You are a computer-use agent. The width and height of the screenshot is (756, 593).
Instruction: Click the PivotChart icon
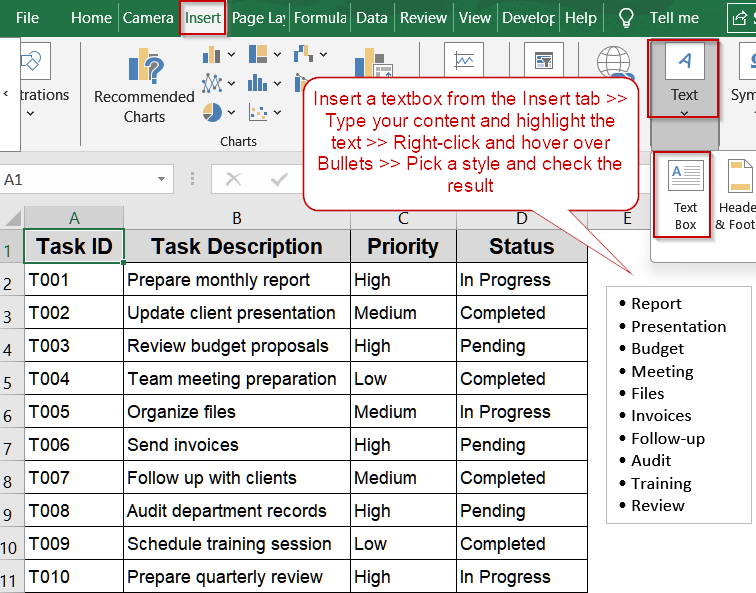373,62
